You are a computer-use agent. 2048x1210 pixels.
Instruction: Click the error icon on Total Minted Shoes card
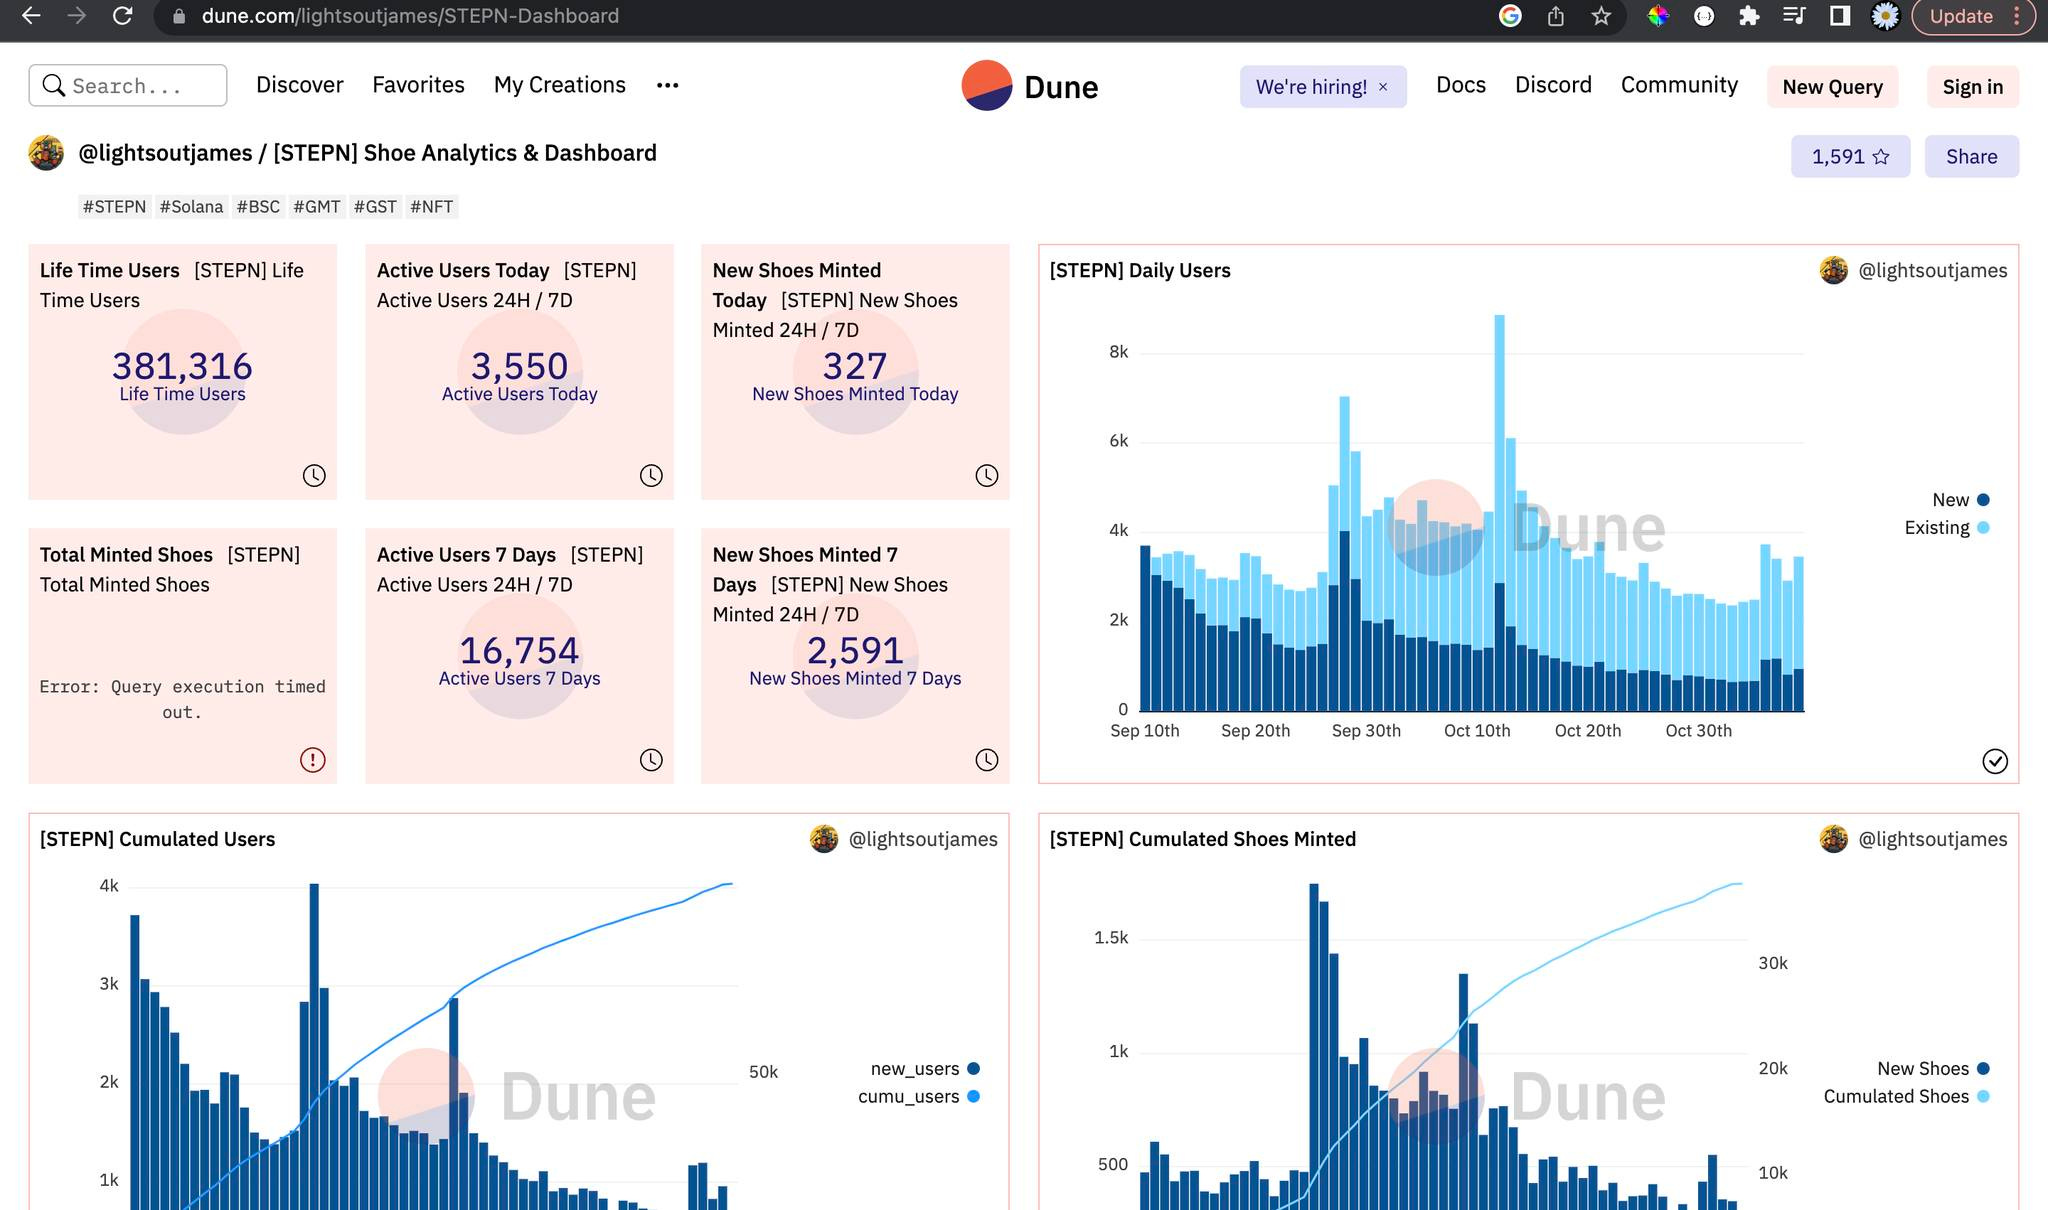[313, 760]
